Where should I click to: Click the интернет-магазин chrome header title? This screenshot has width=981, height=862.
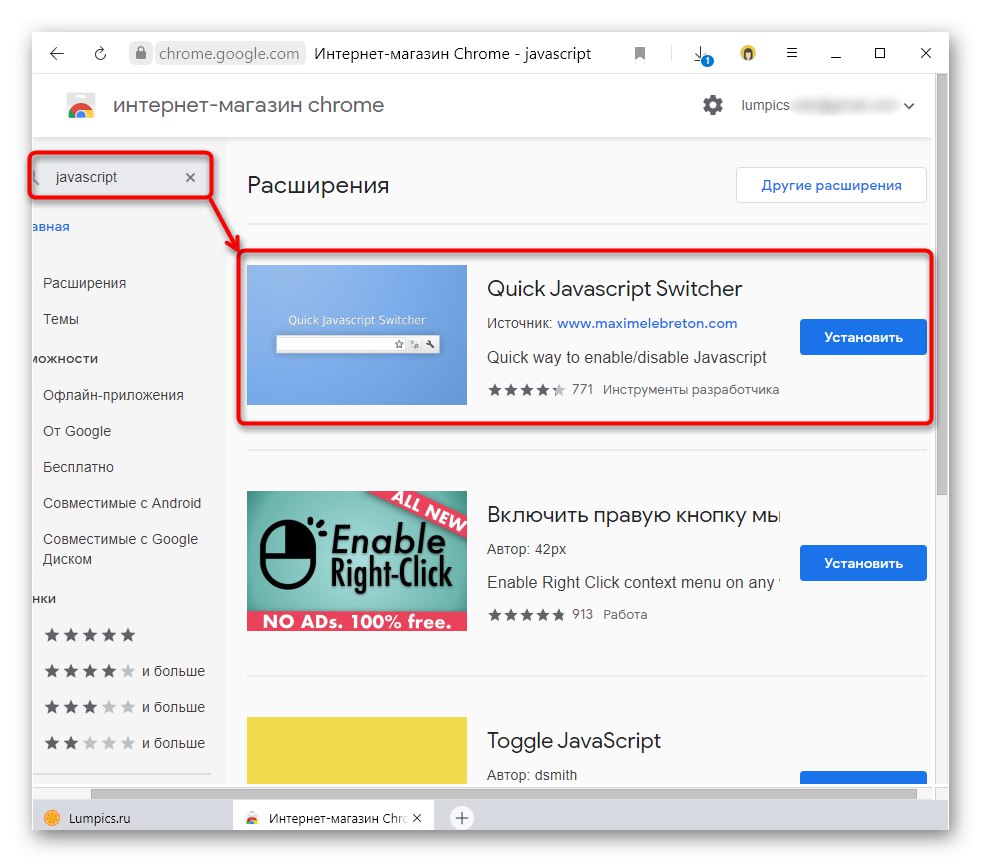[x=248, y=105]
